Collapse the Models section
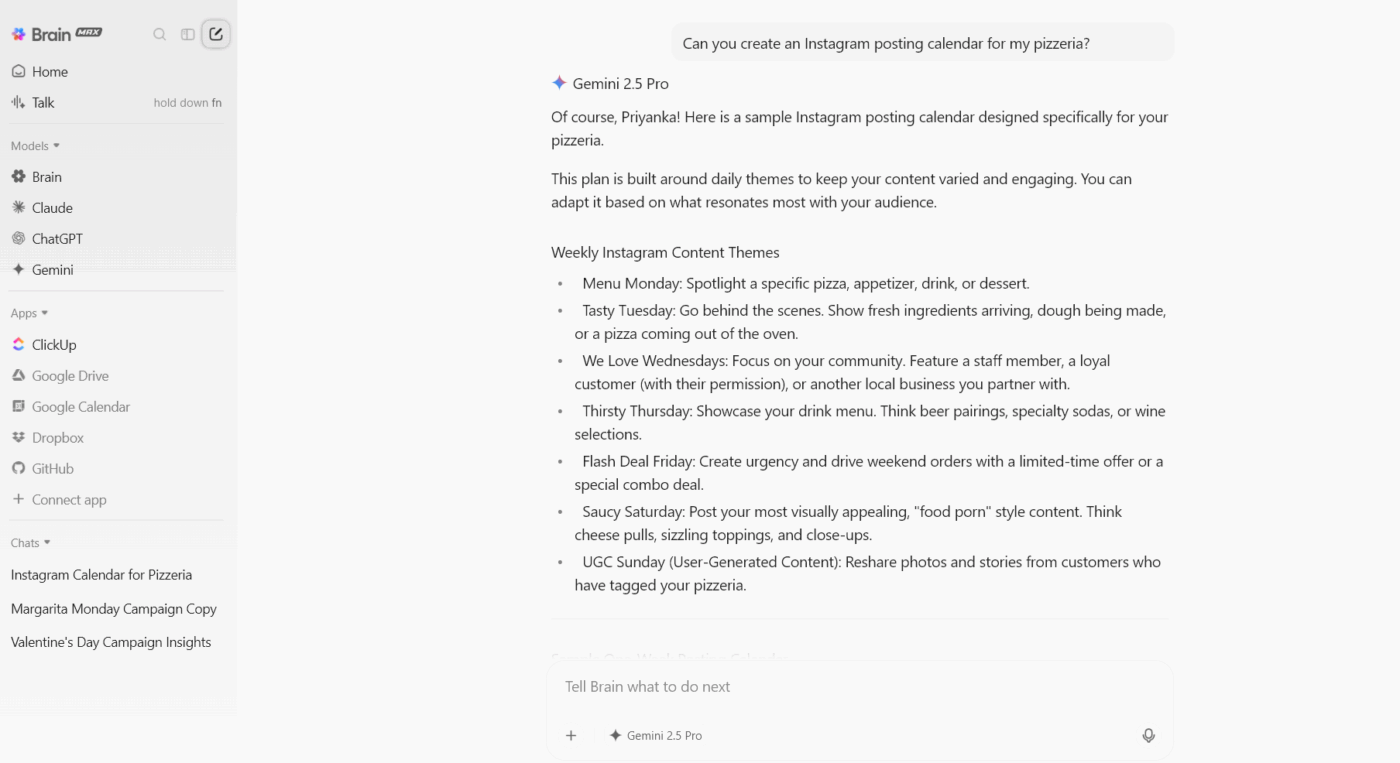This screenshot has width=1400, height=763. click(34, 145)
